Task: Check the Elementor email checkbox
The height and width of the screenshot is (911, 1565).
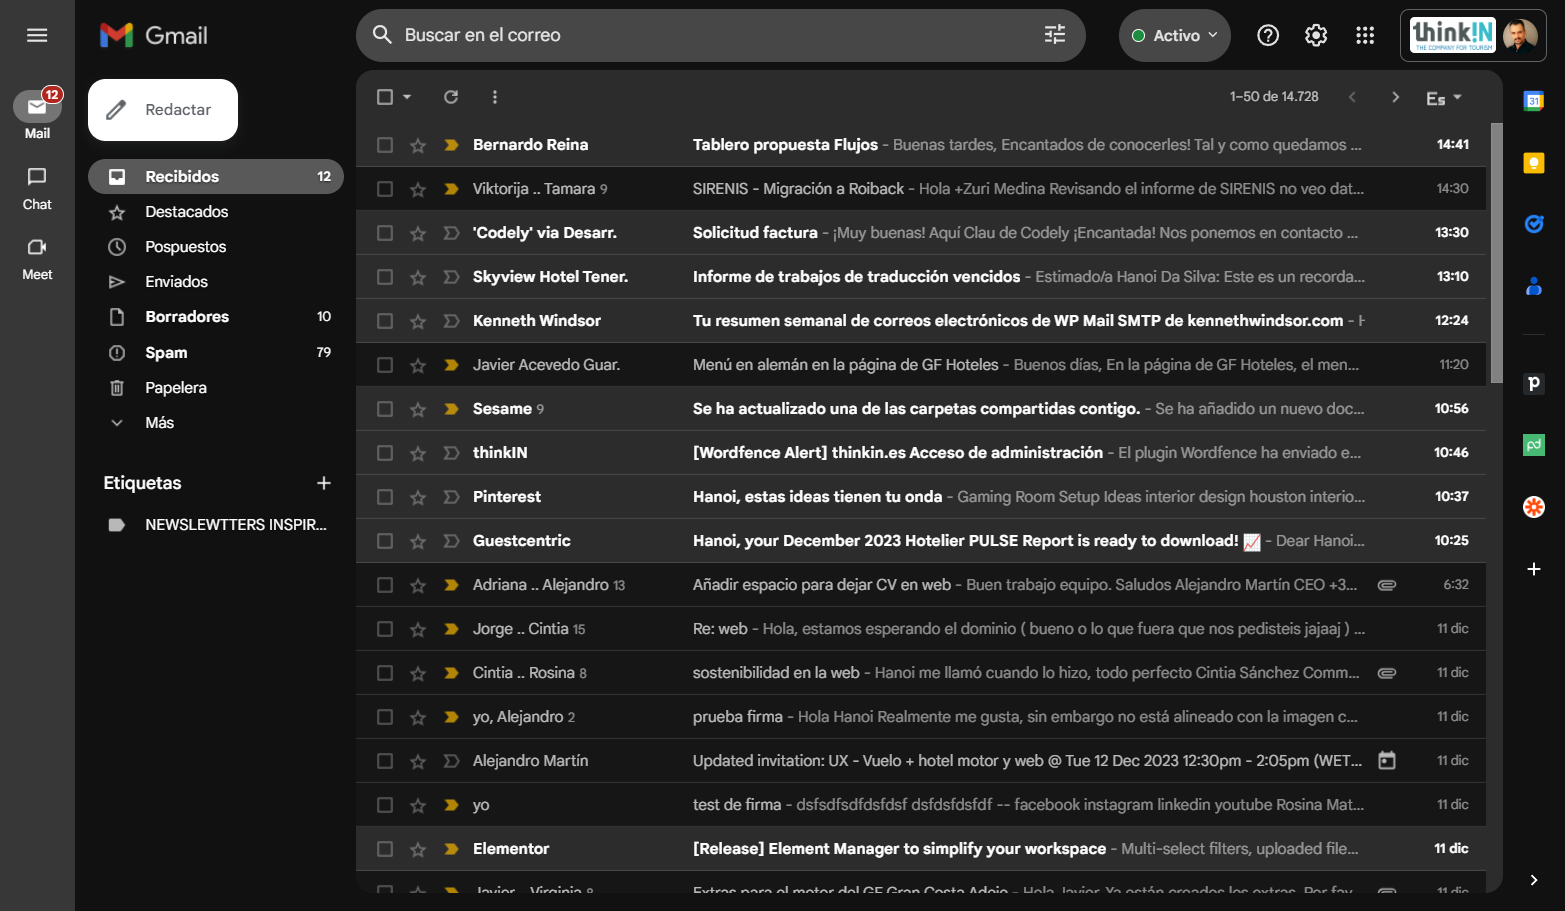Action: [385, 849]
